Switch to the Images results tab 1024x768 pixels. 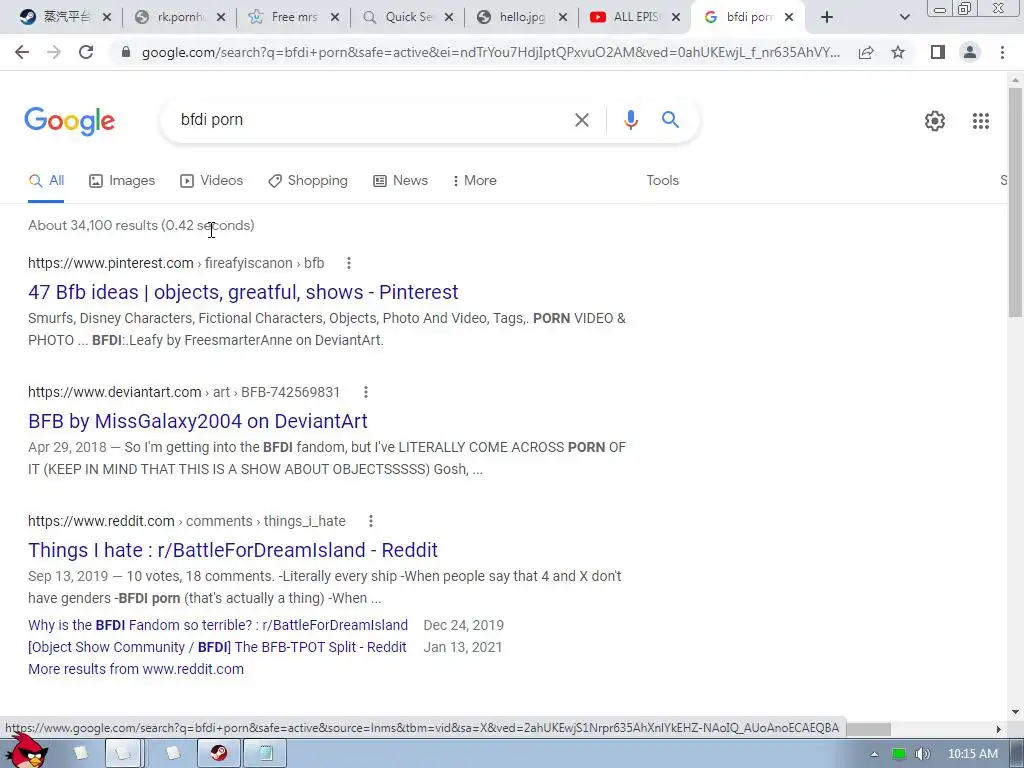[122, 181]
